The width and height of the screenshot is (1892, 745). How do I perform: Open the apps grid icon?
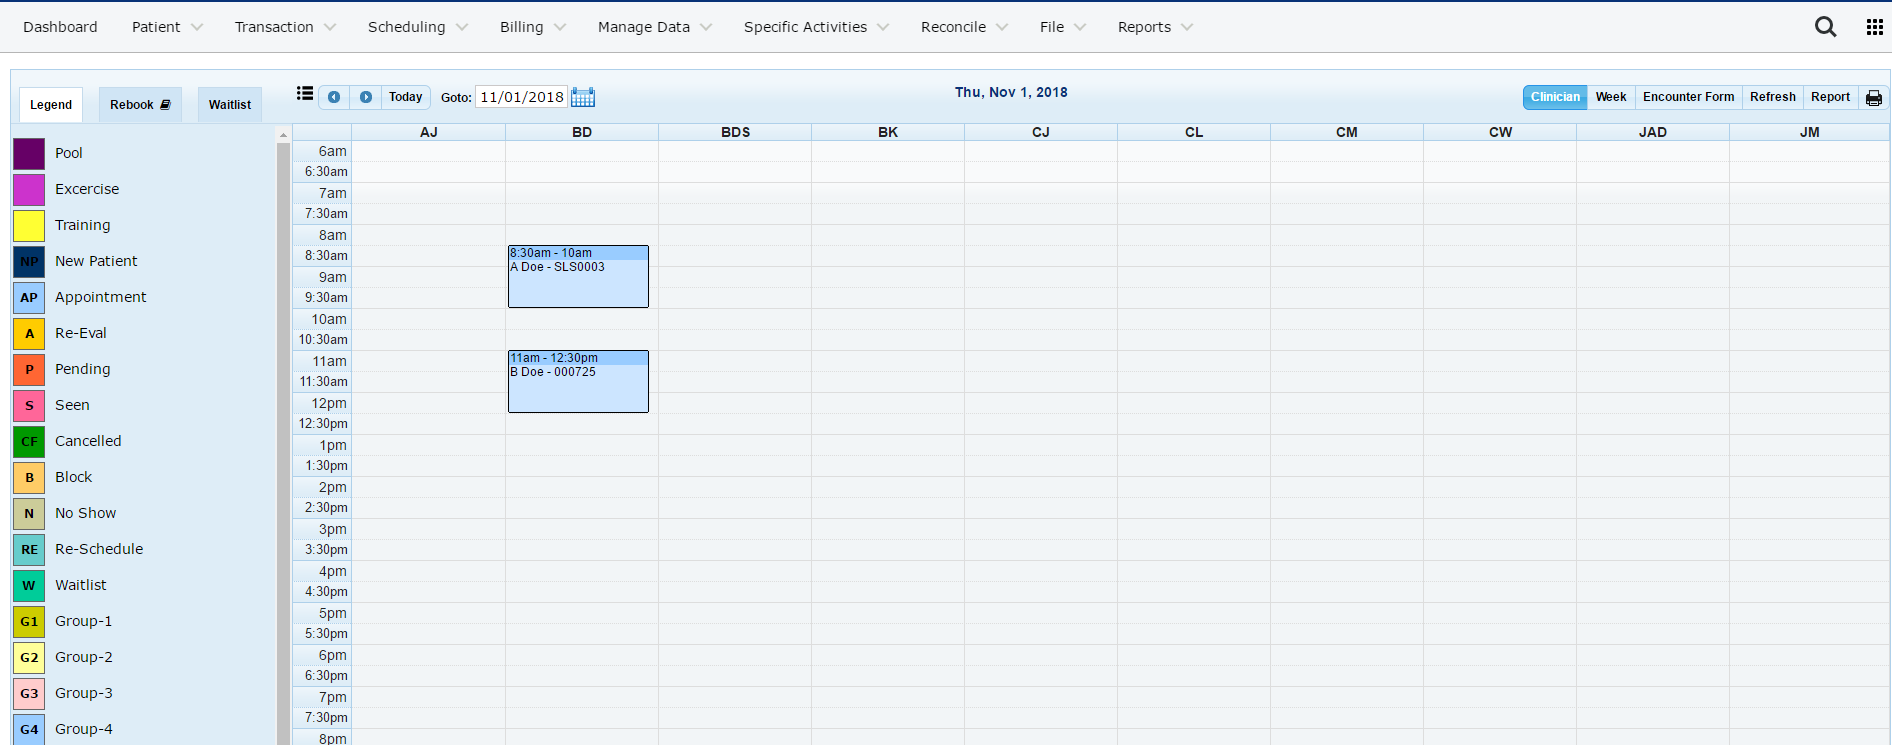click(1874, 27)
